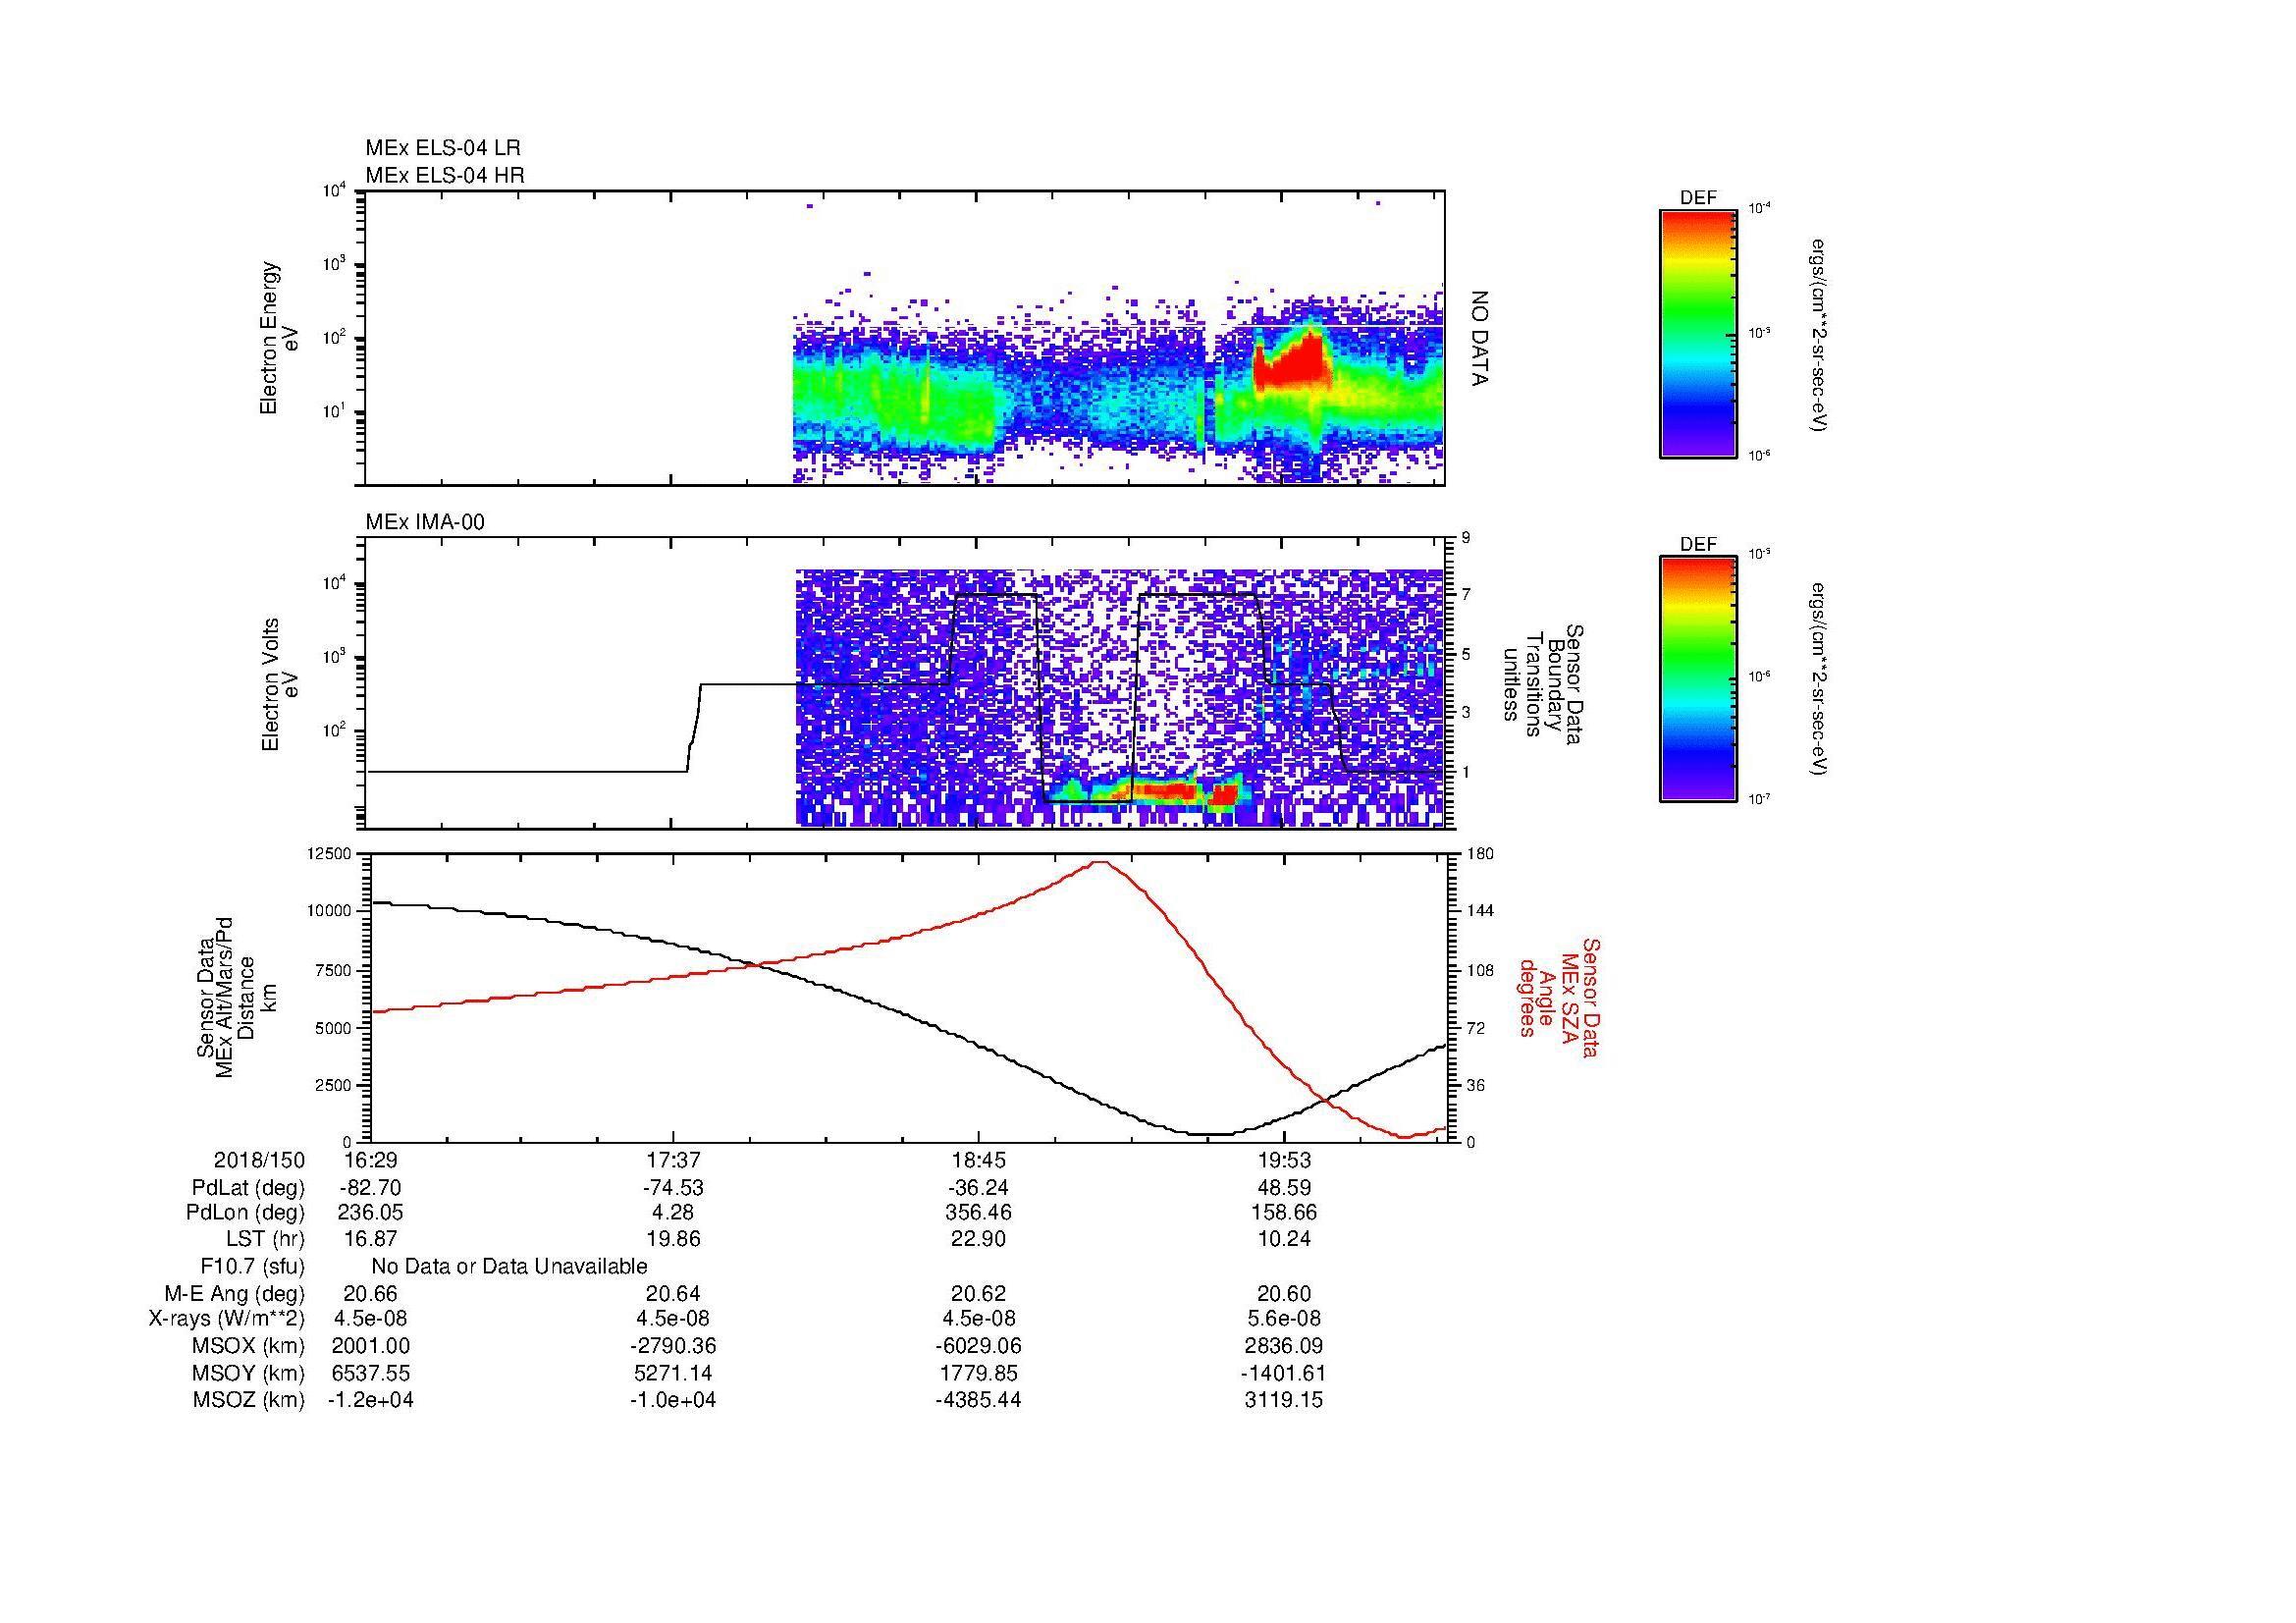This screenshot has width=2296, height=1623.
Task: Click 'Sensor Data Boundary Transitions unitless' label
Action: click(1542, 685)
